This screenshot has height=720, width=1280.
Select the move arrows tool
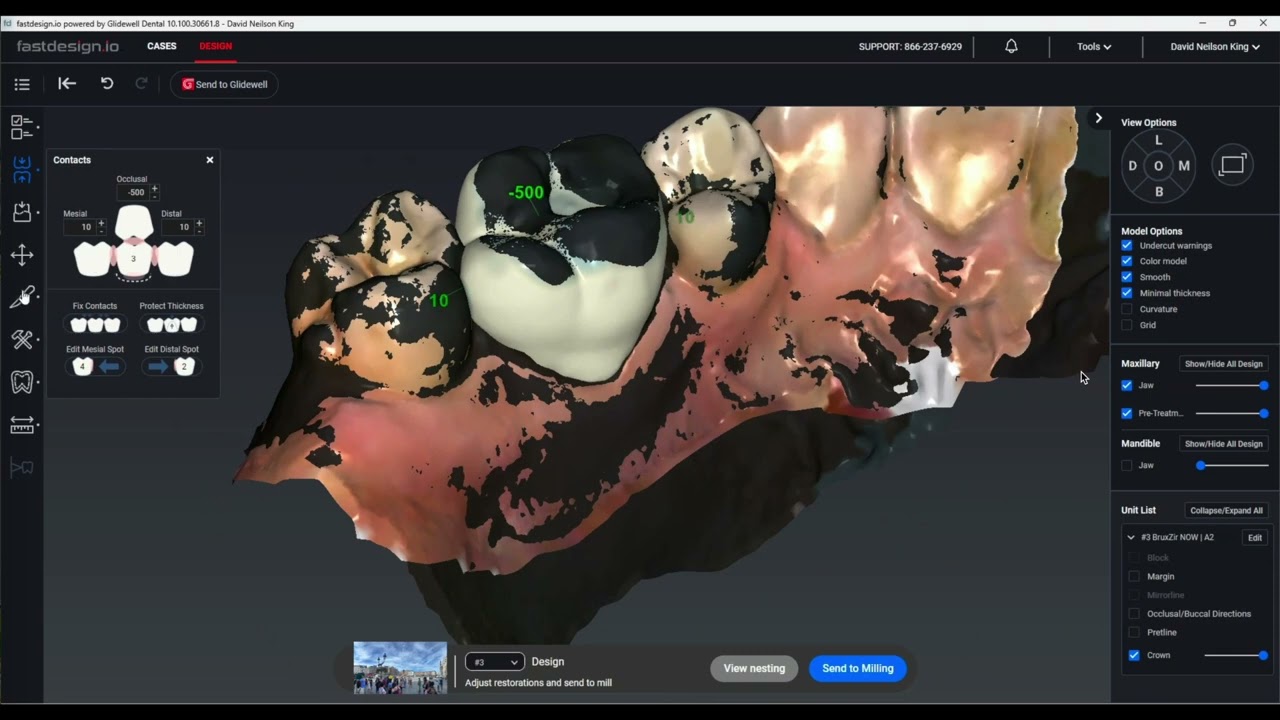[x=22, y=255]
